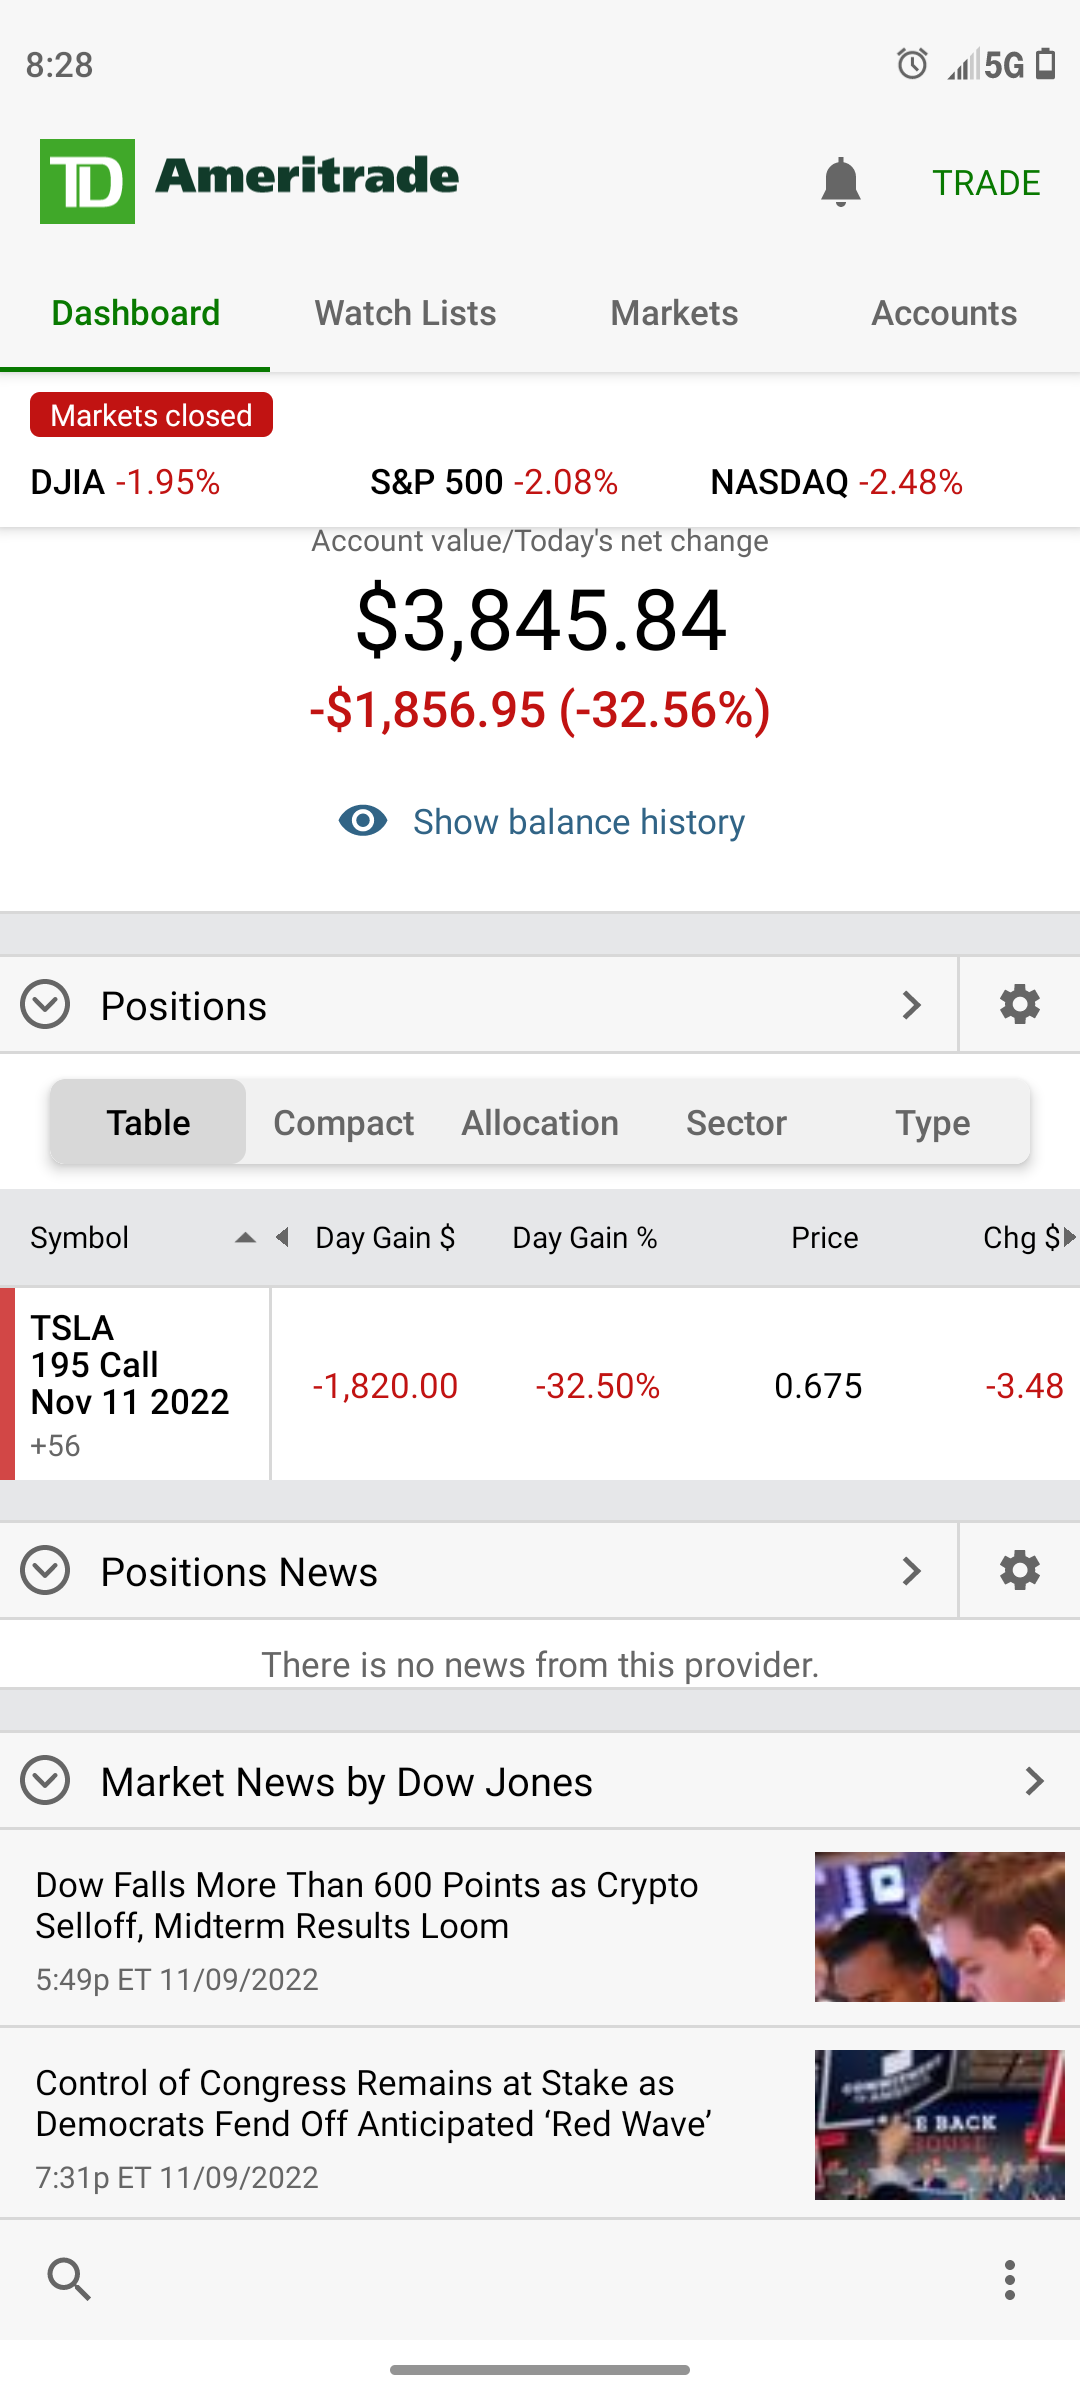Tap the notification bell icon
Screen dimensions: 1080x2400
(840, 182)
